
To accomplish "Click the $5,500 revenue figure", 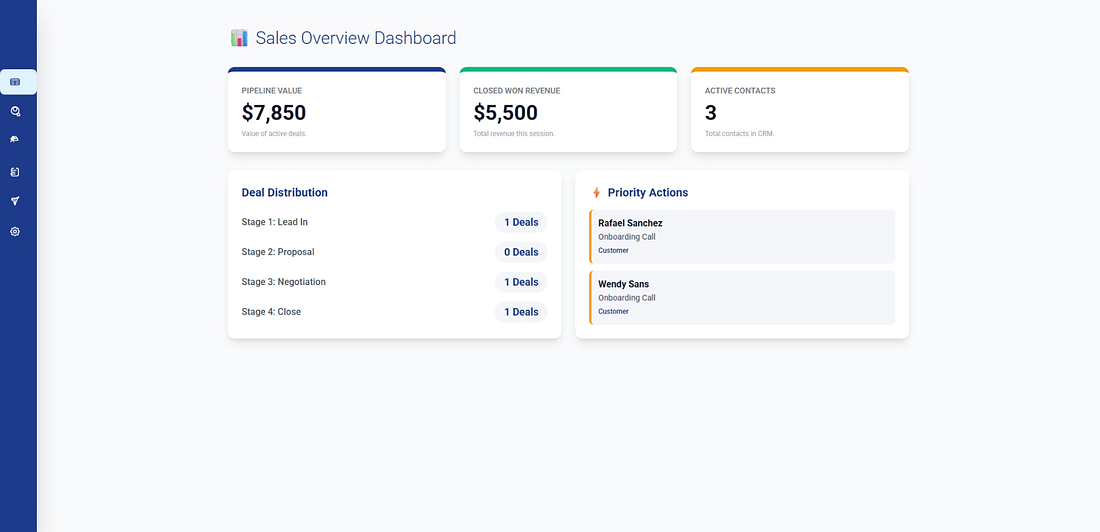I will [506, 113].
